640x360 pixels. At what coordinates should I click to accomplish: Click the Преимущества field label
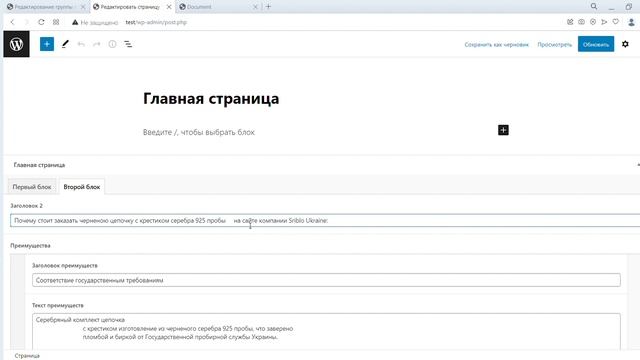coord(30,245)
